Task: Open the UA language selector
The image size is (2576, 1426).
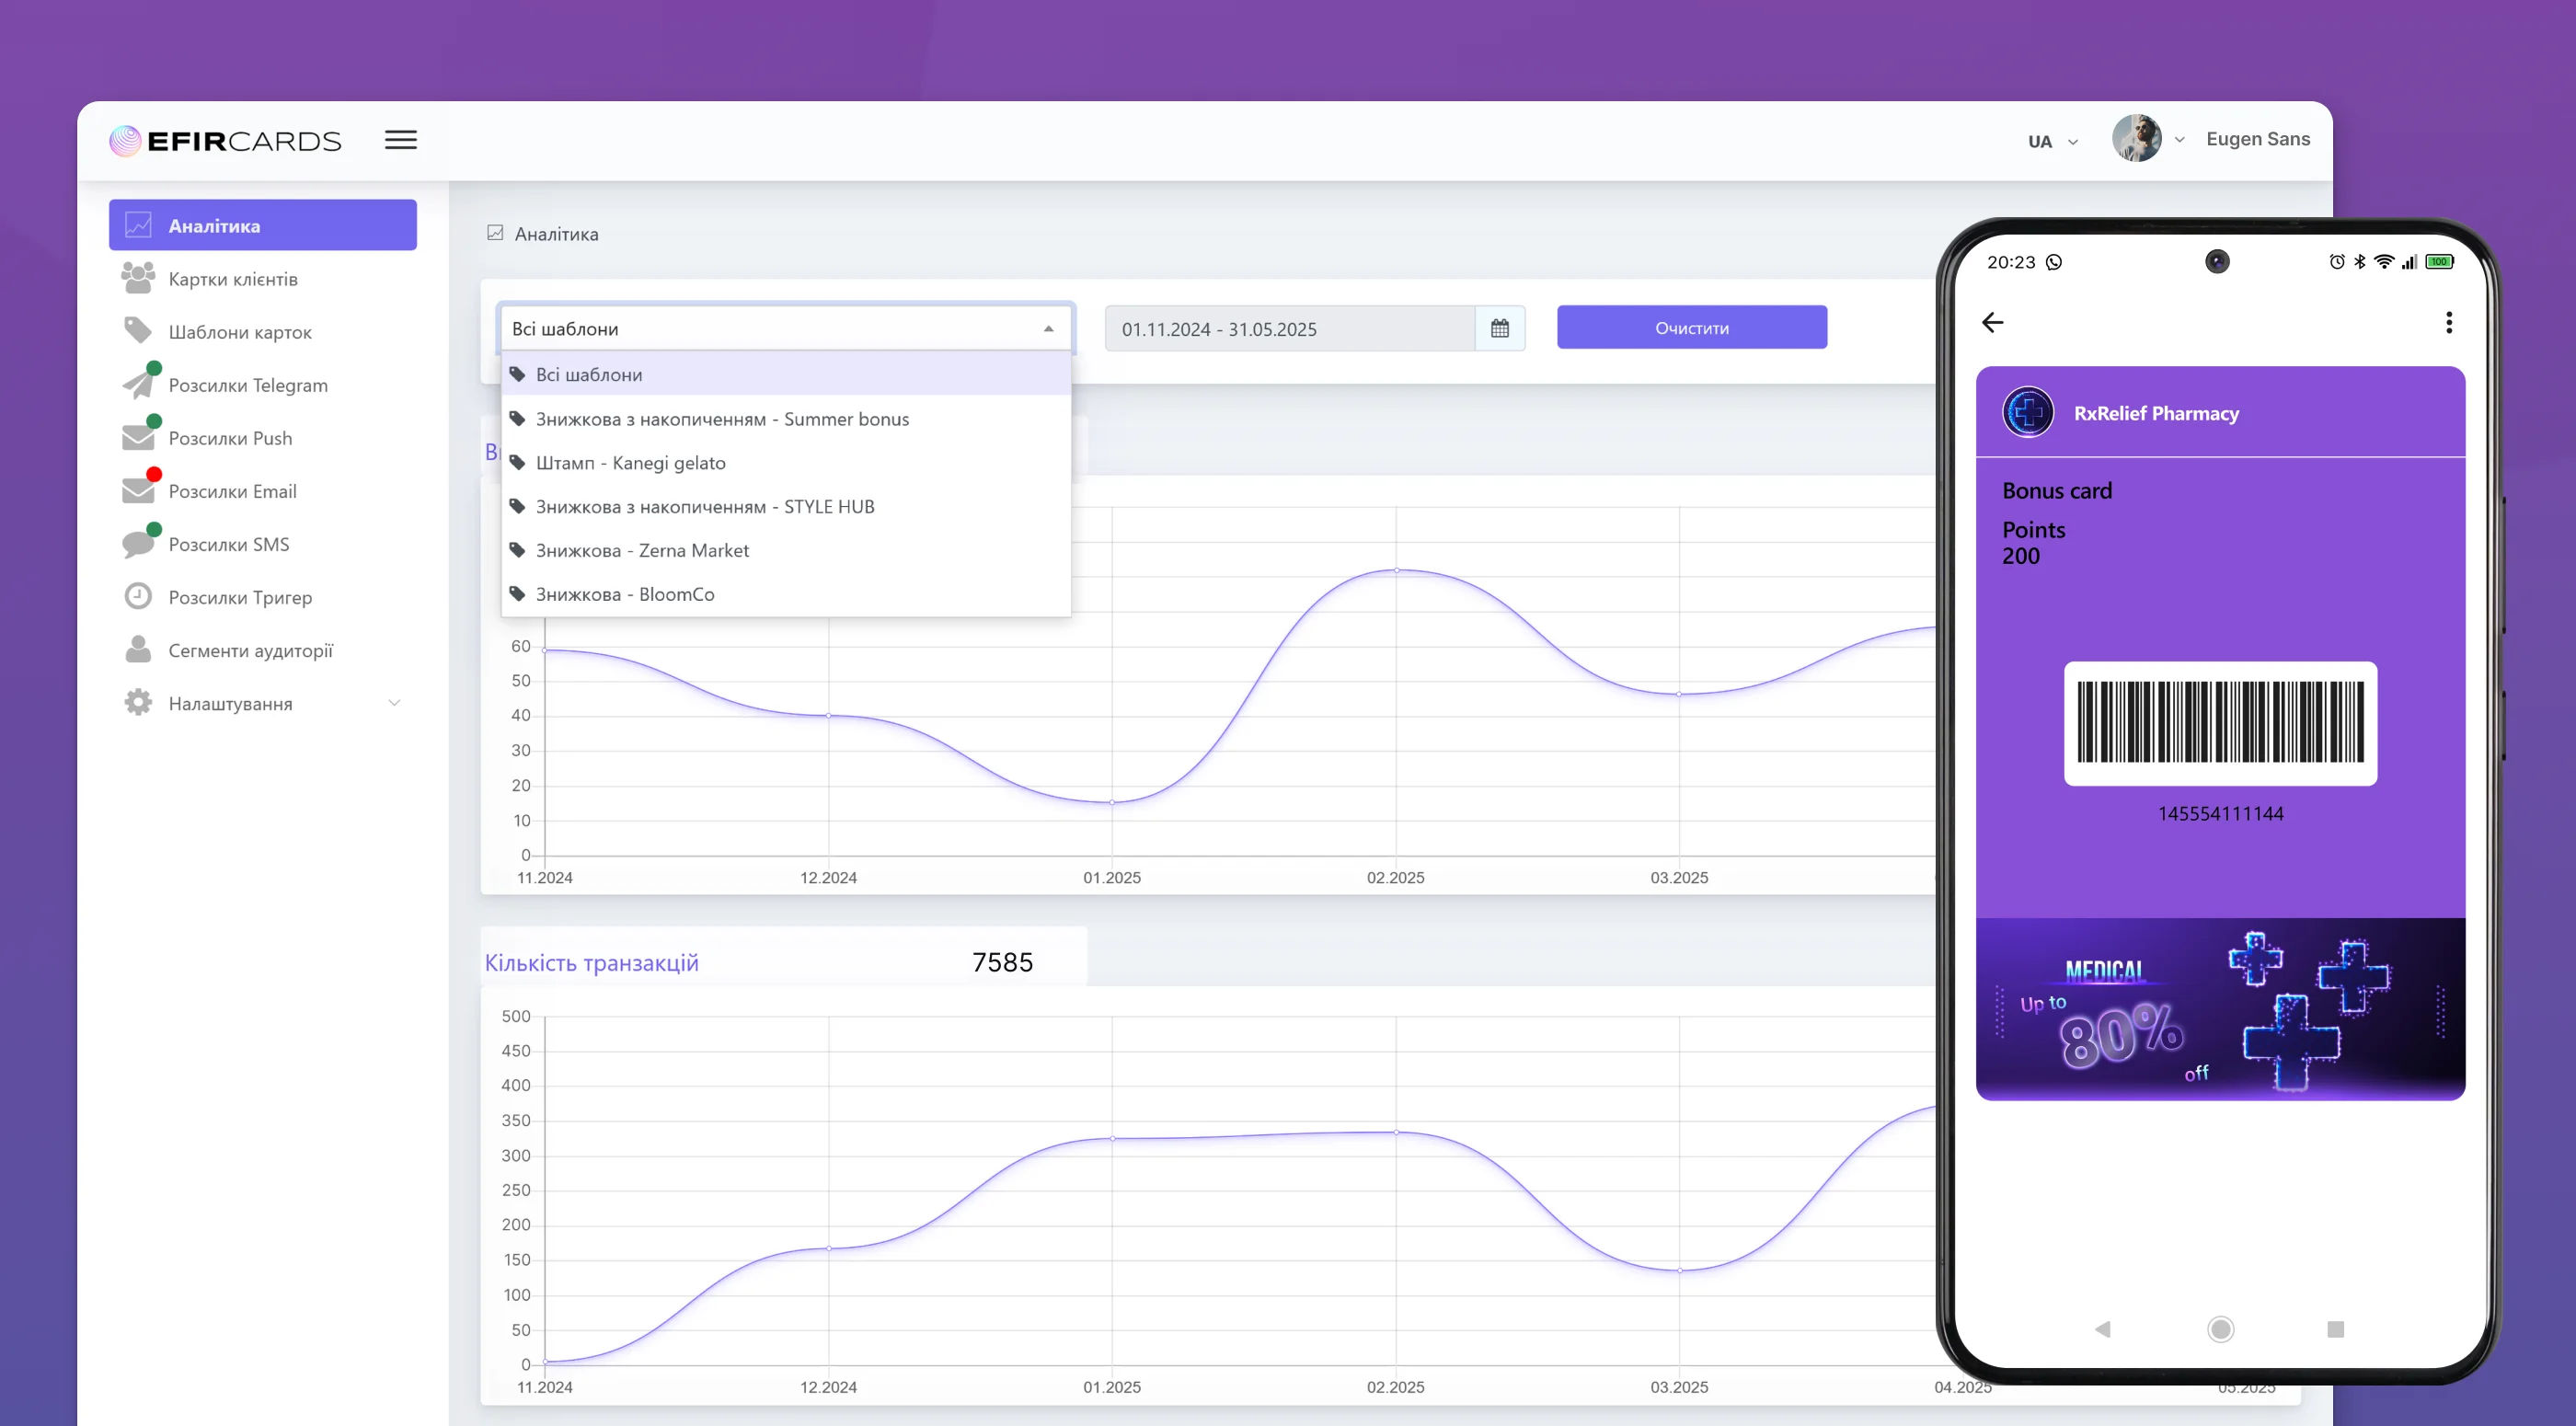Action: (2052, 142)
